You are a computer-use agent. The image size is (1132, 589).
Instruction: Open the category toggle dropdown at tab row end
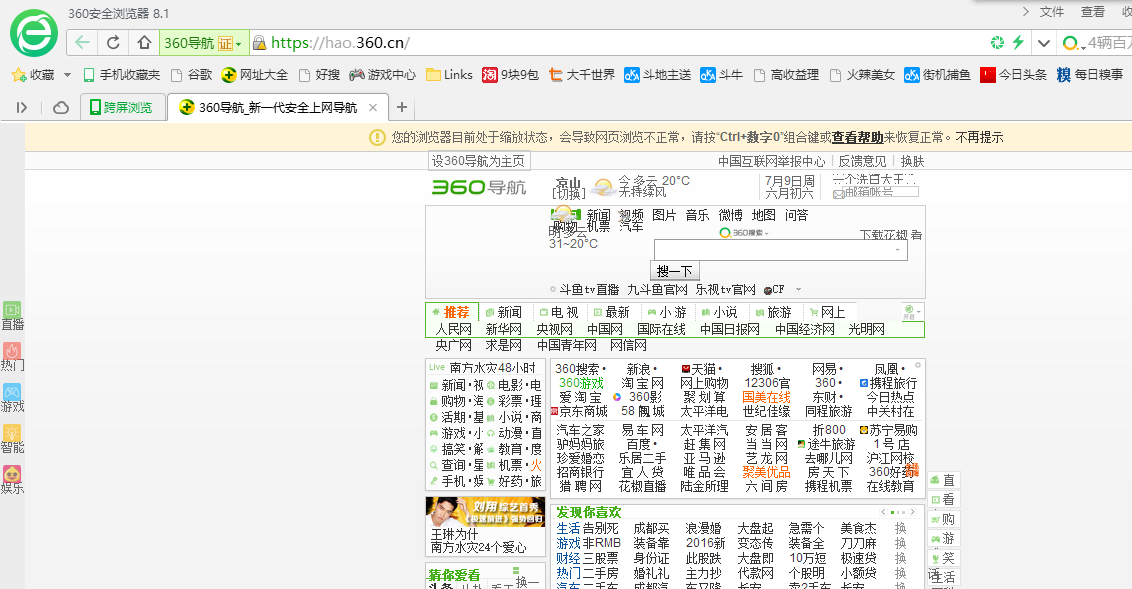tap(913, 311)
